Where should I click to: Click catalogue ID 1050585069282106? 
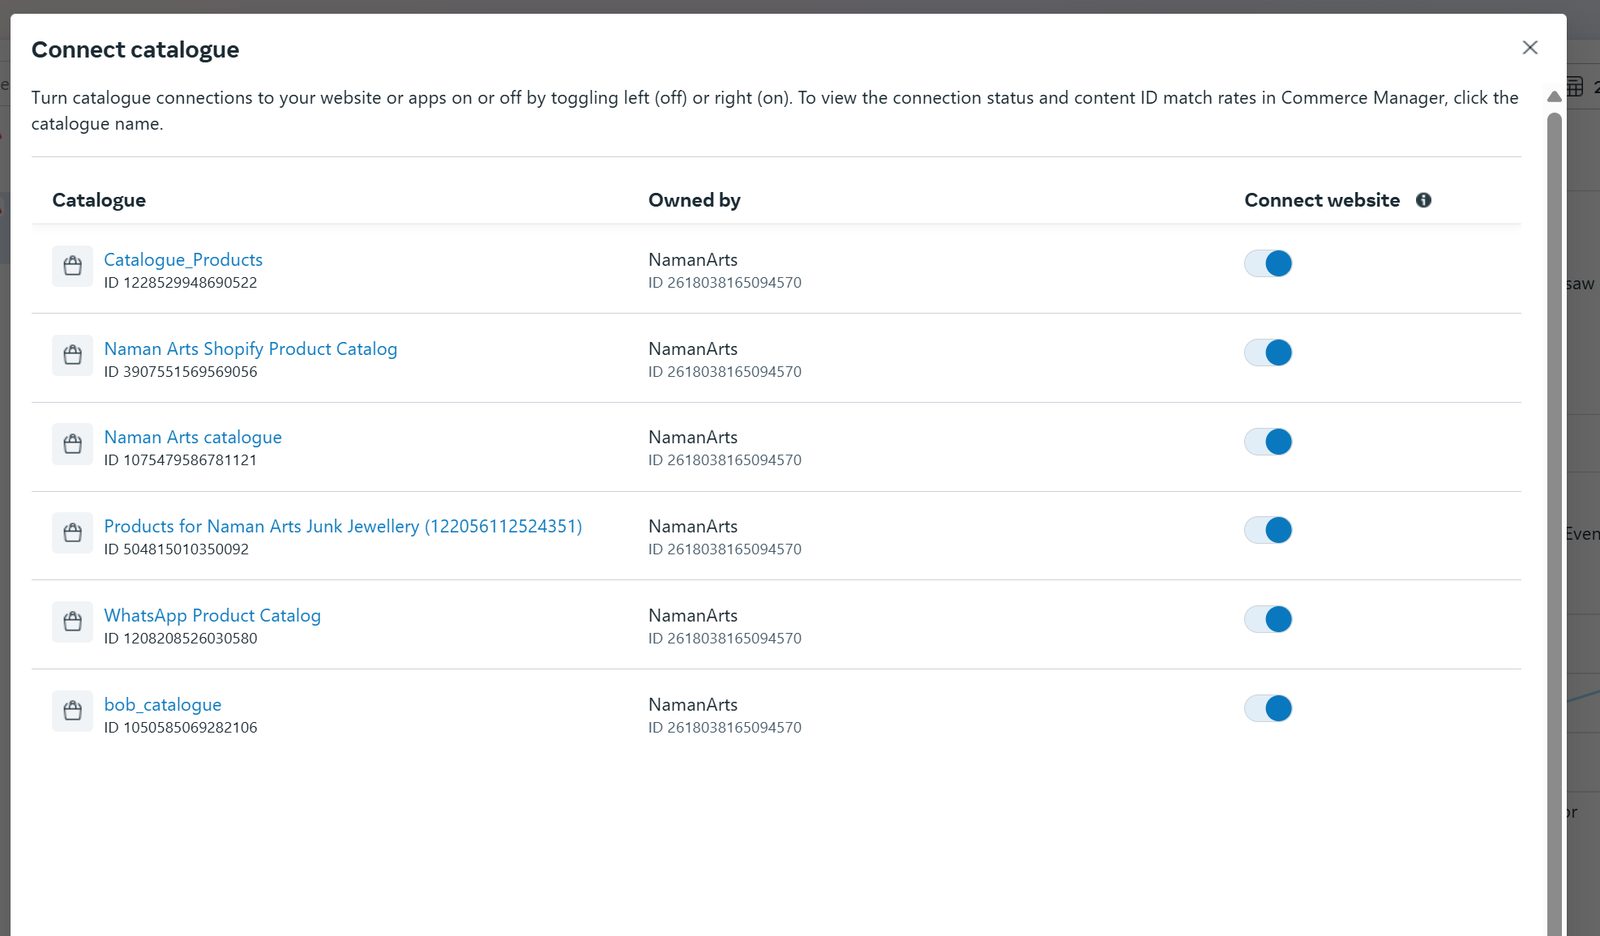tap(180, 727)
